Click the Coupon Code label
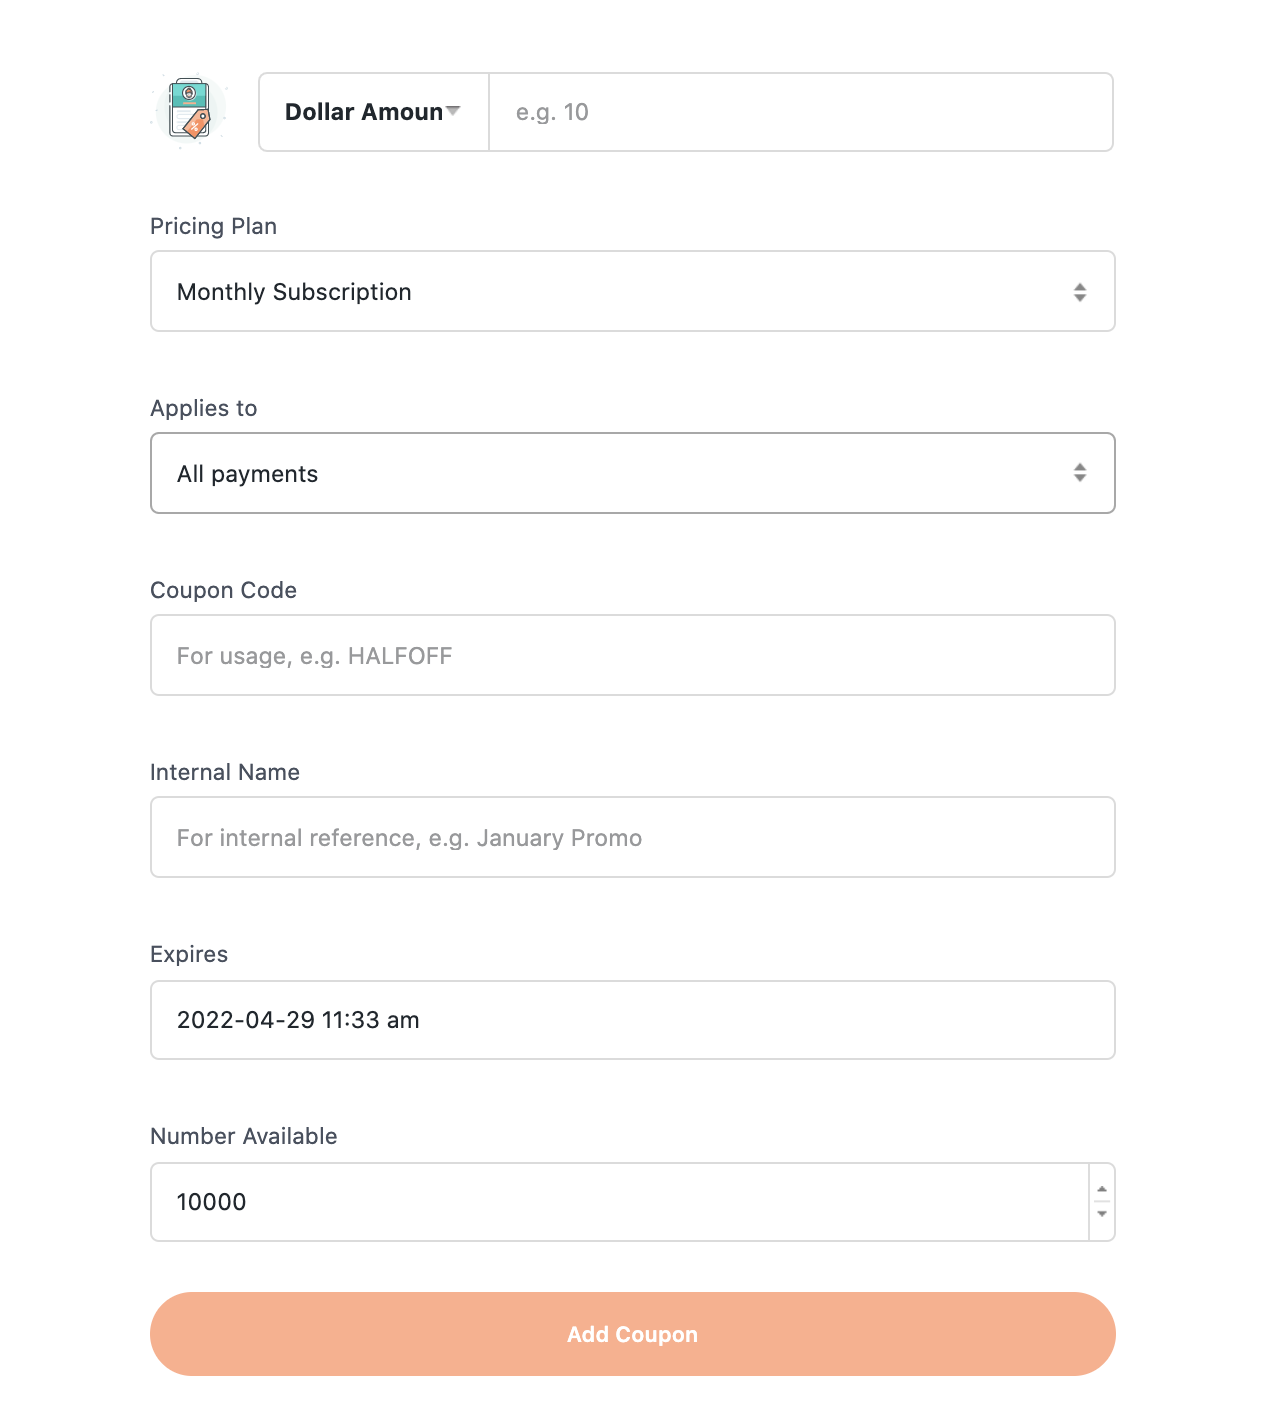 223,590
